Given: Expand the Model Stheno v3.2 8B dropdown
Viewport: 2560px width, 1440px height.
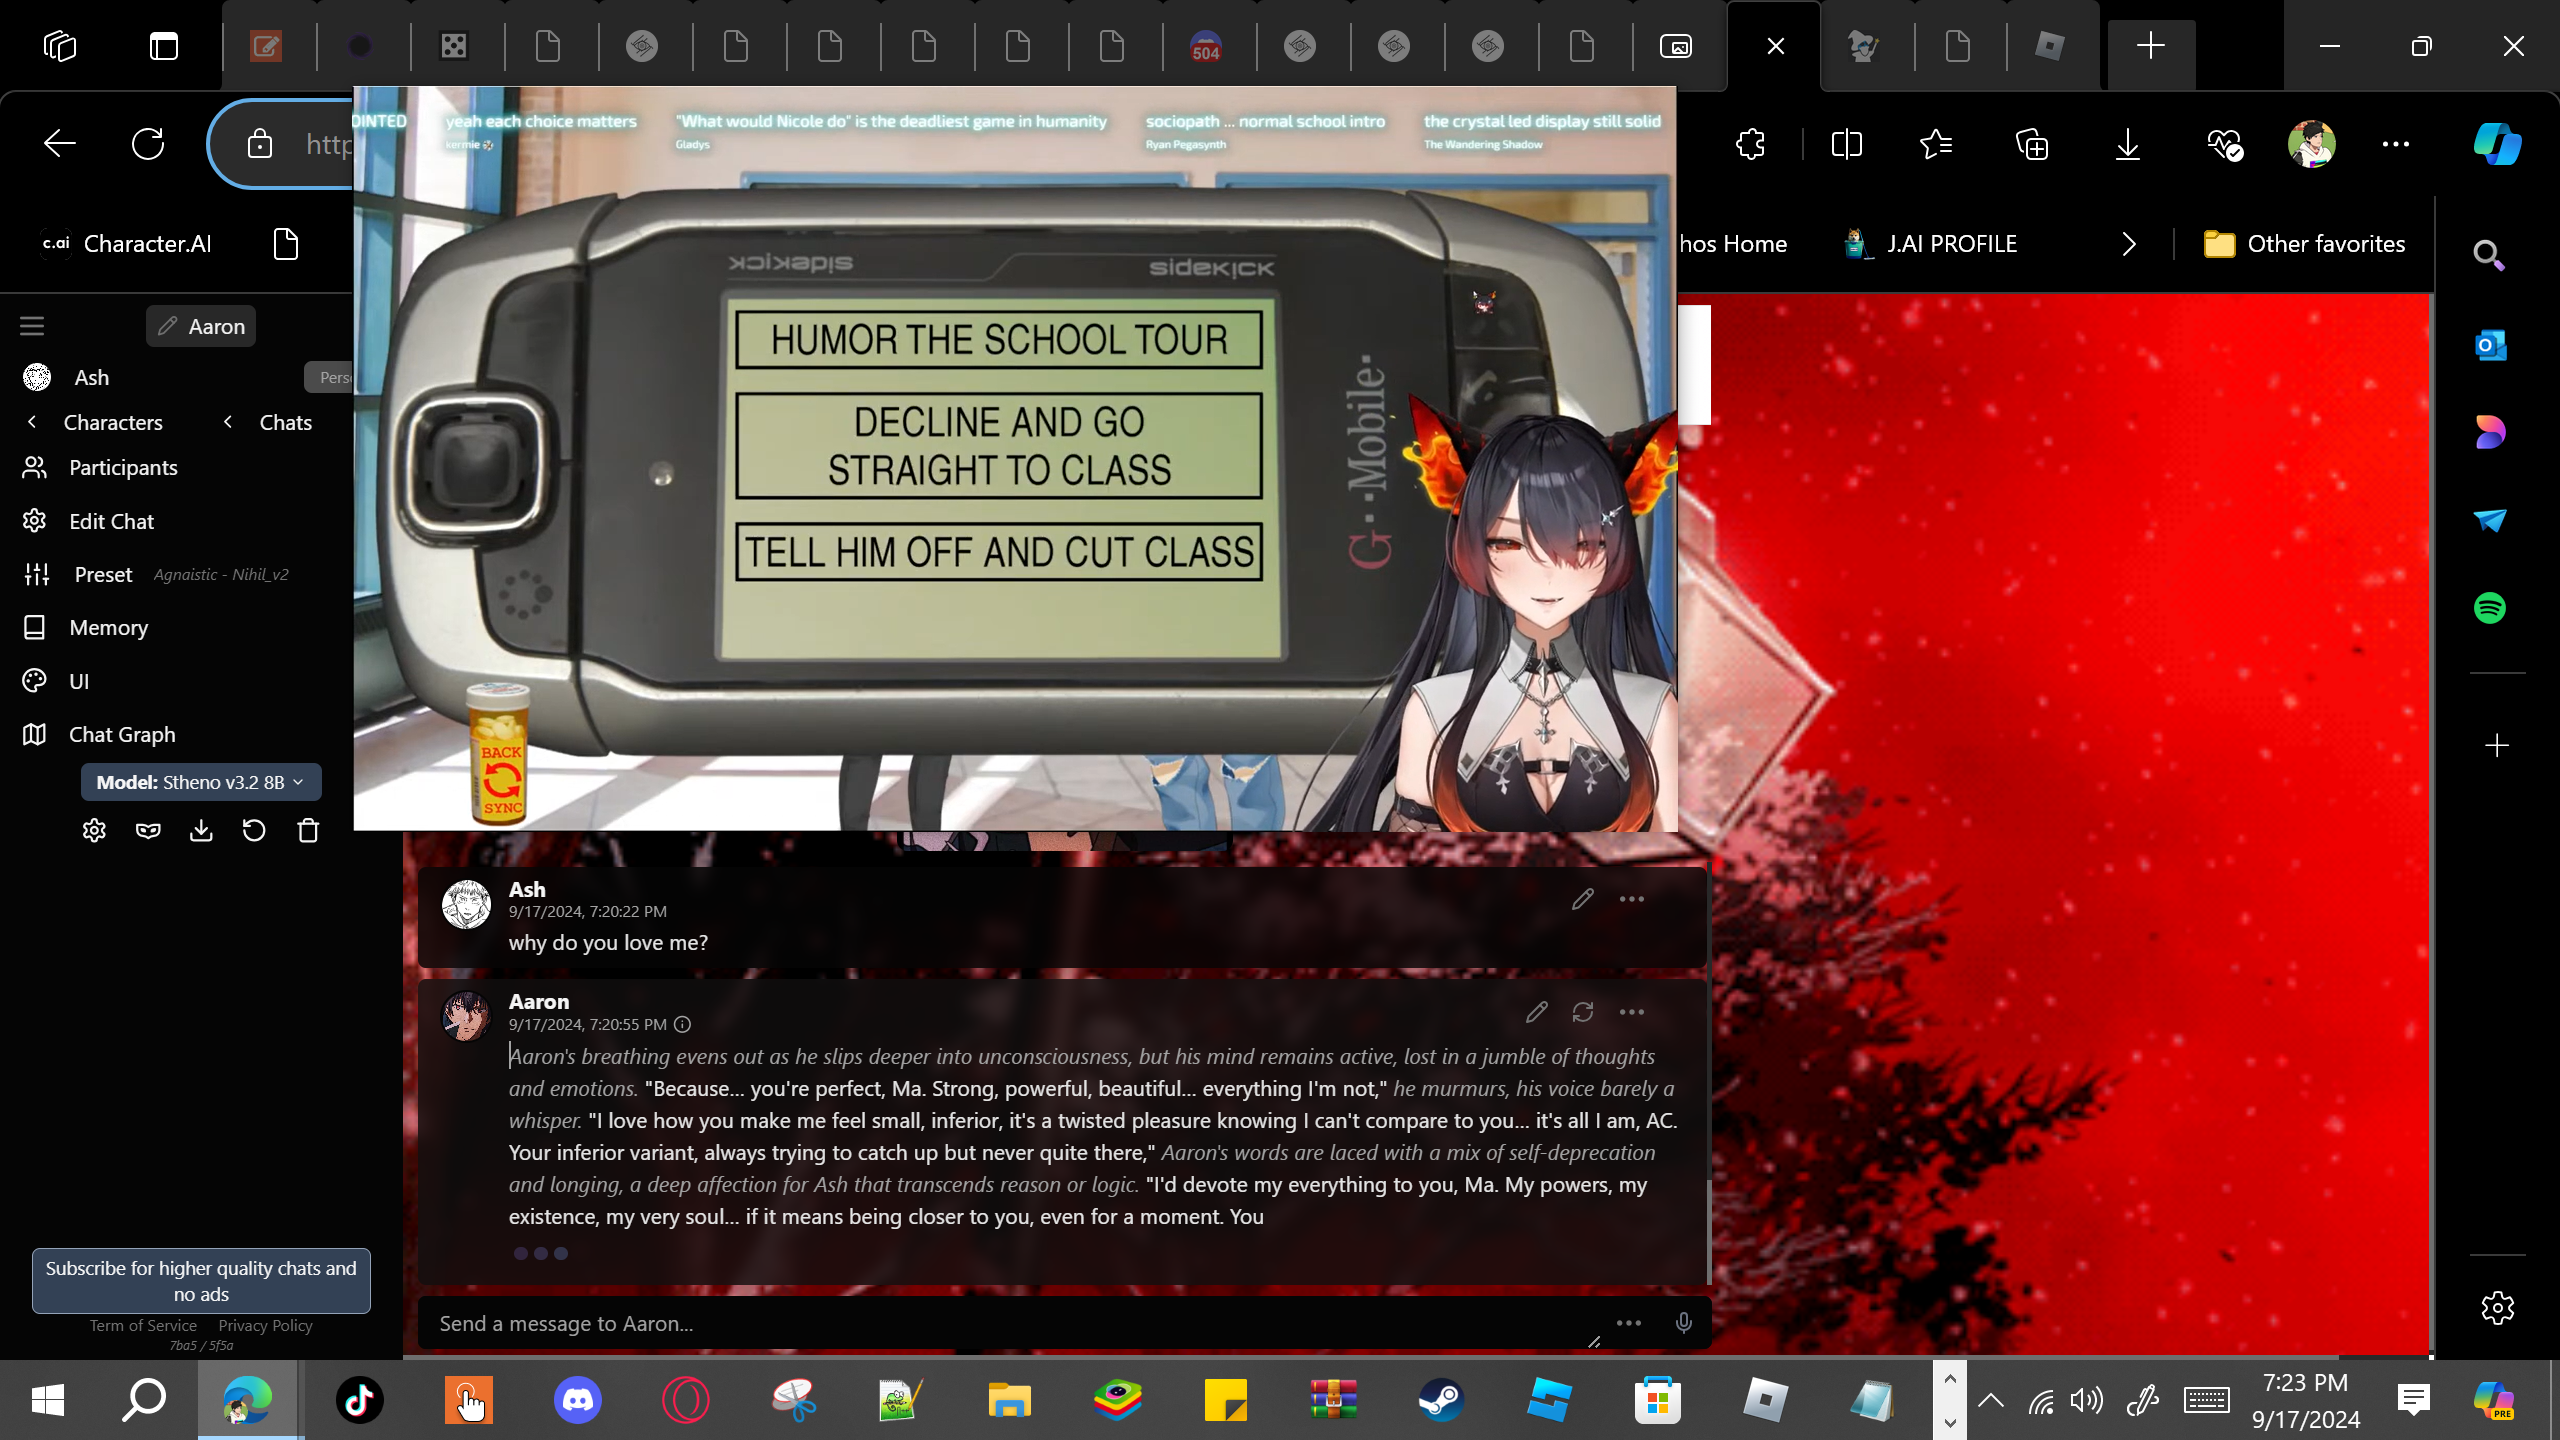Looking at the screenshot, I should [200, 782].
